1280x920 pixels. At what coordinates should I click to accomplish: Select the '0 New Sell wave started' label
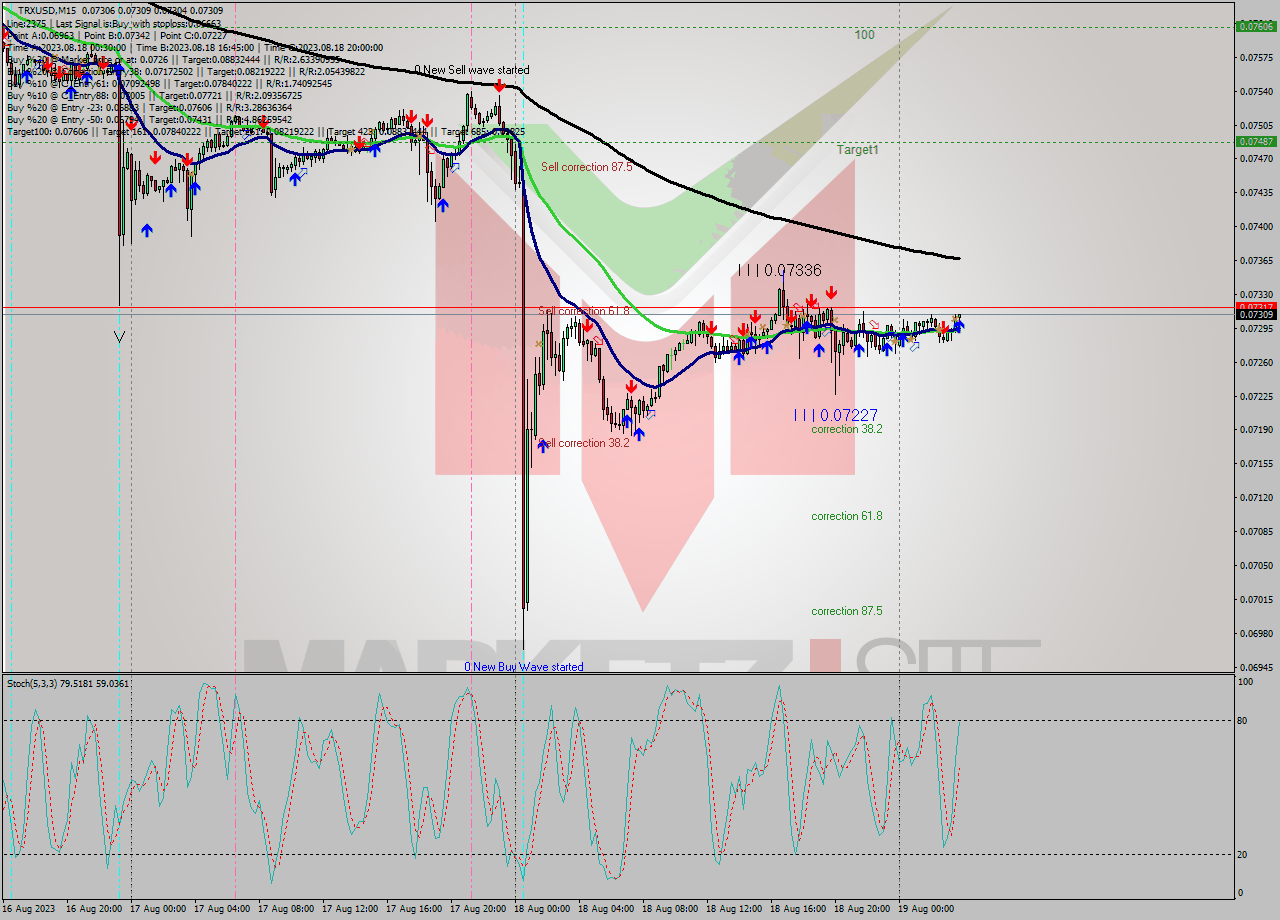click(472, 70)
